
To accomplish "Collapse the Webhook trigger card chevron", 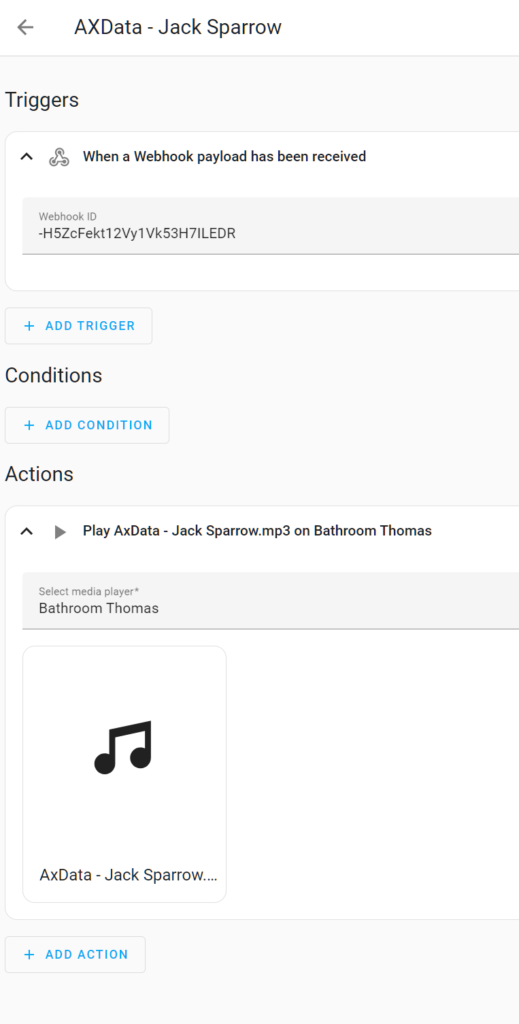I will click(27, 157).
